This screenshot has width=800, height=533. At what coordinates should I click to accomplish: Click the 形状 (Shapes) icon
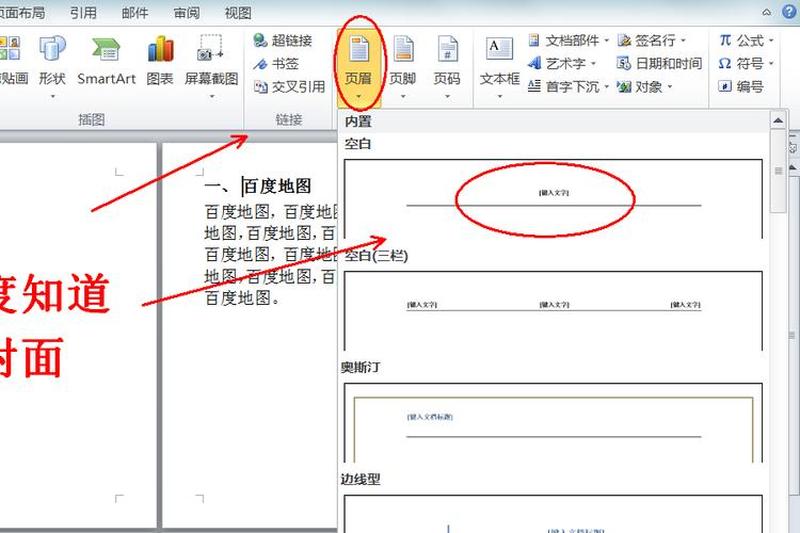point(53,49)
